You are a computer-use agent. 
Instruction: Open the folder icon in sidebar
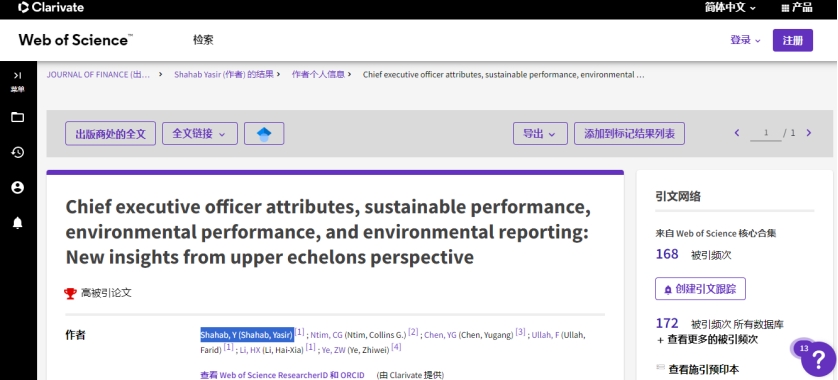[x=18, y=117]
